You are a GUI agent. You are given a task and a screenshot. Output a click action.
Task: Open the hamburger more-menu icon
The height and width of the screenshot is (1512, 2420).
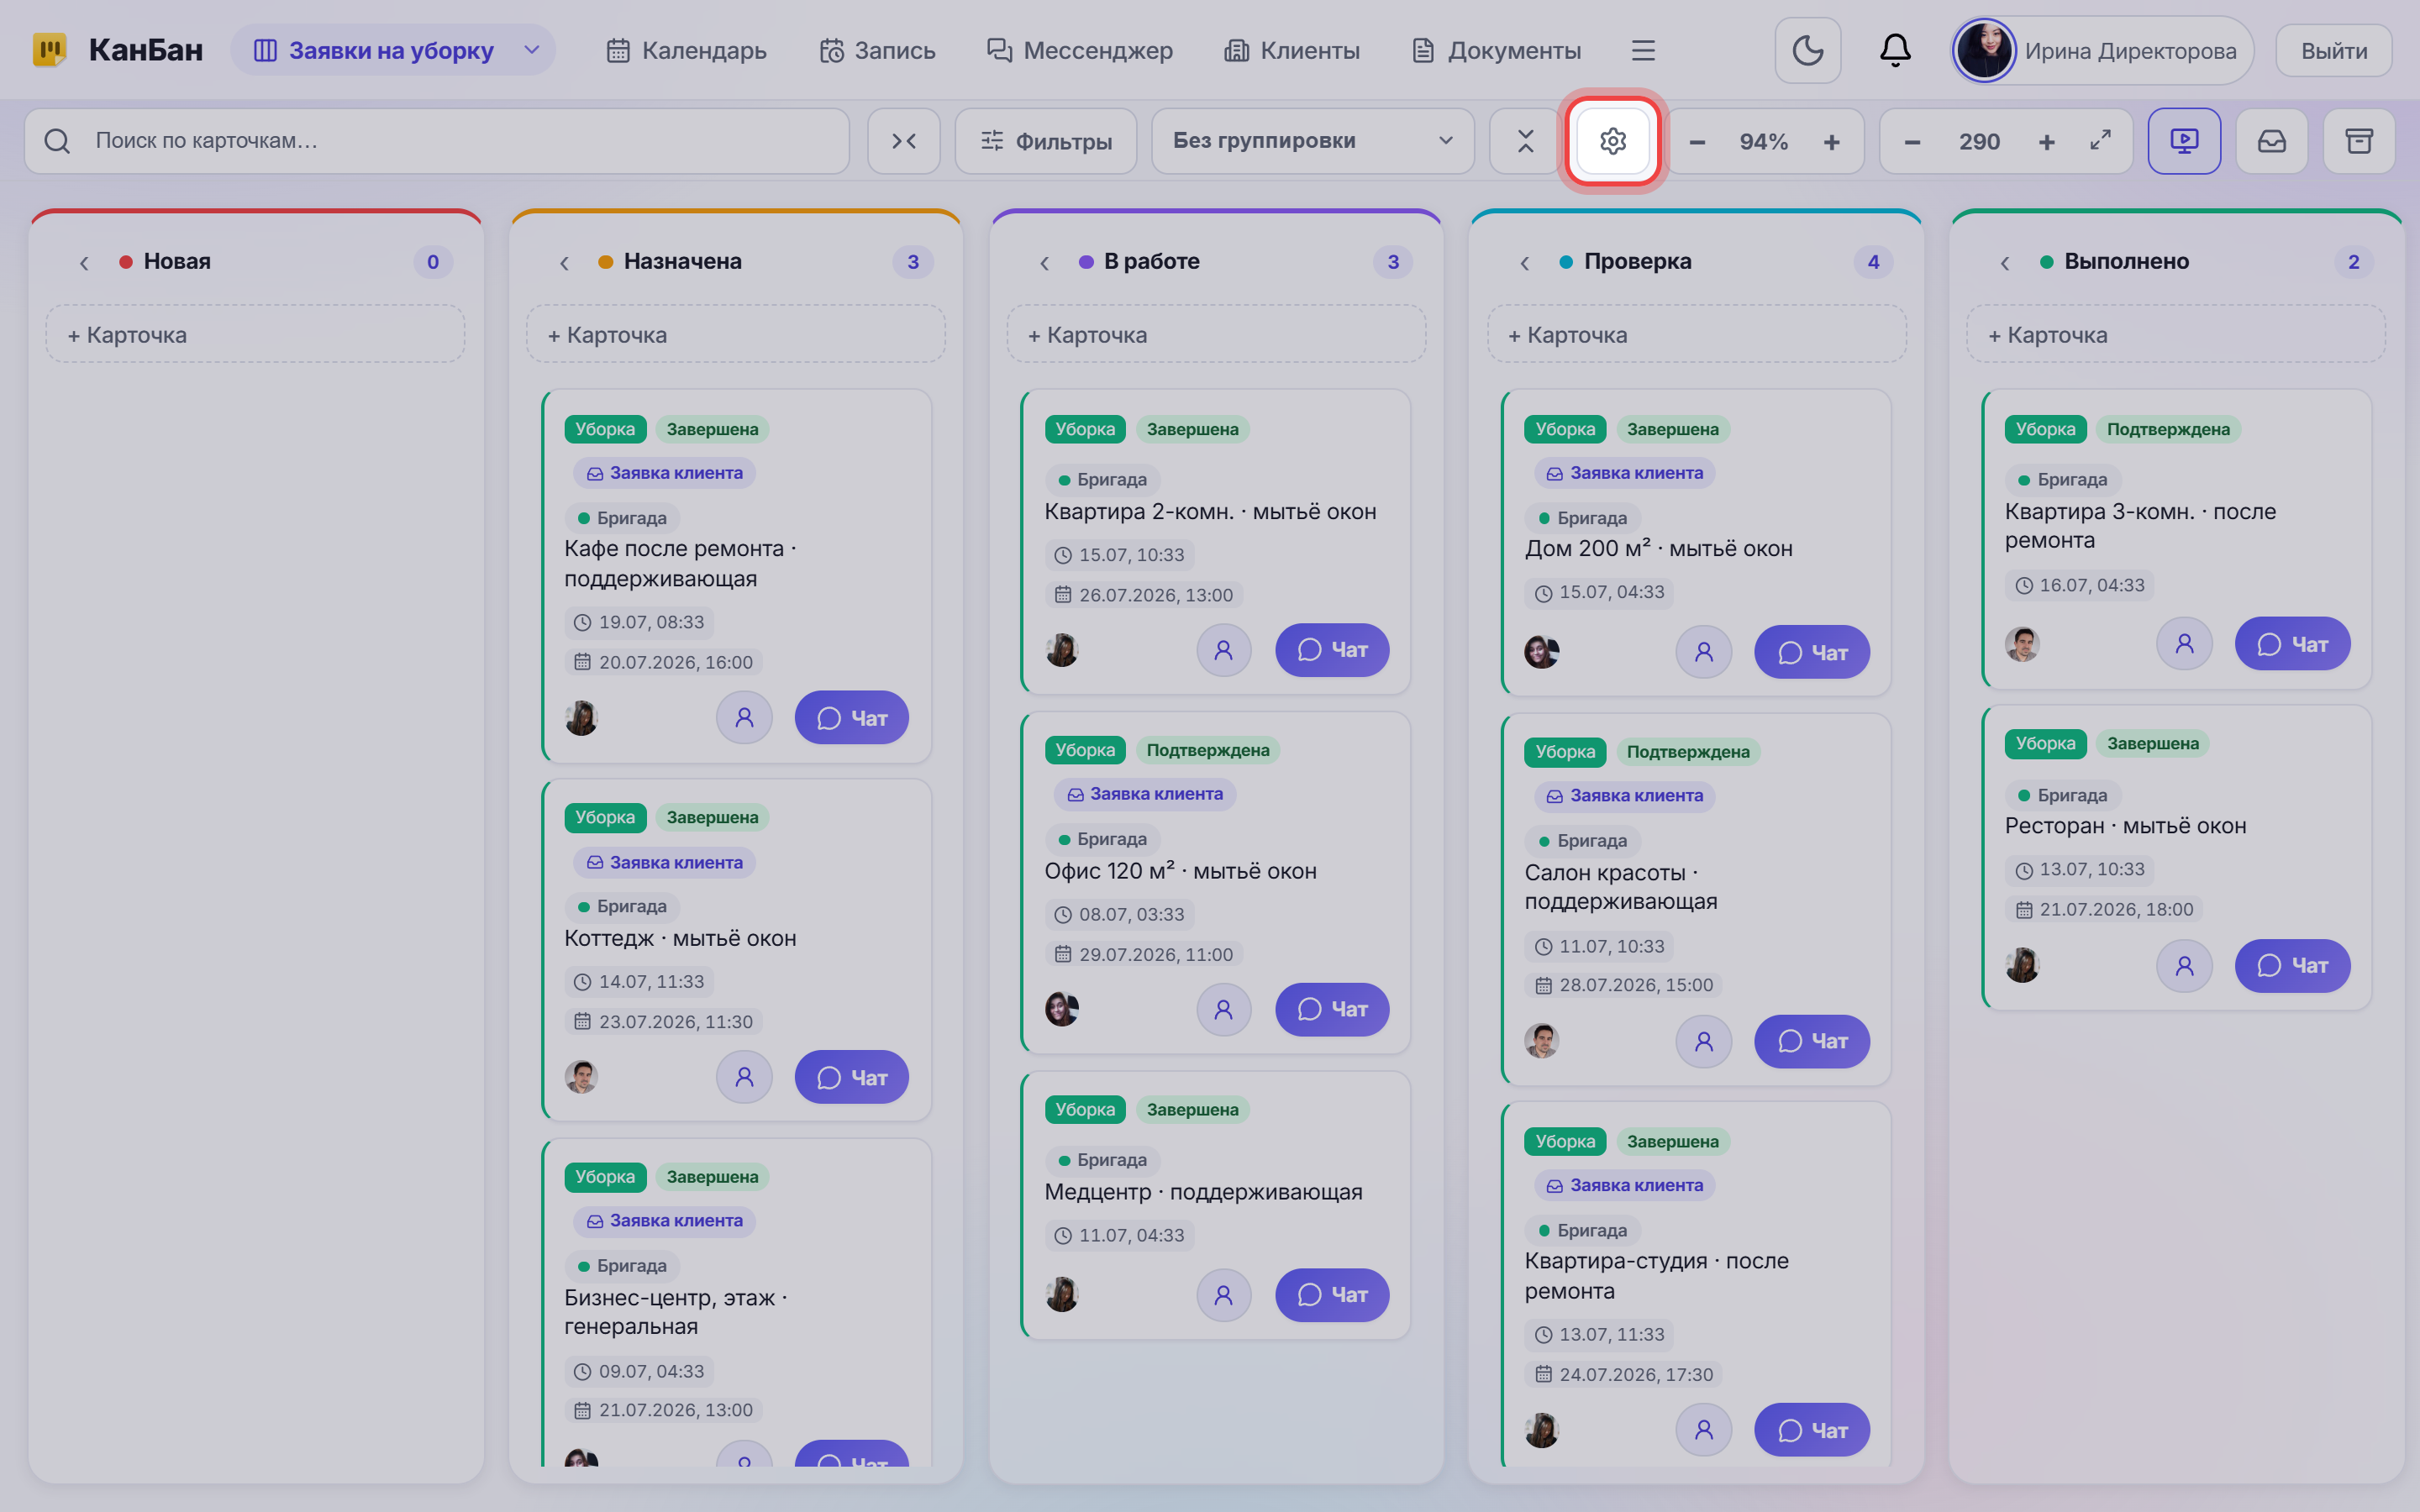coord(1643,50)
